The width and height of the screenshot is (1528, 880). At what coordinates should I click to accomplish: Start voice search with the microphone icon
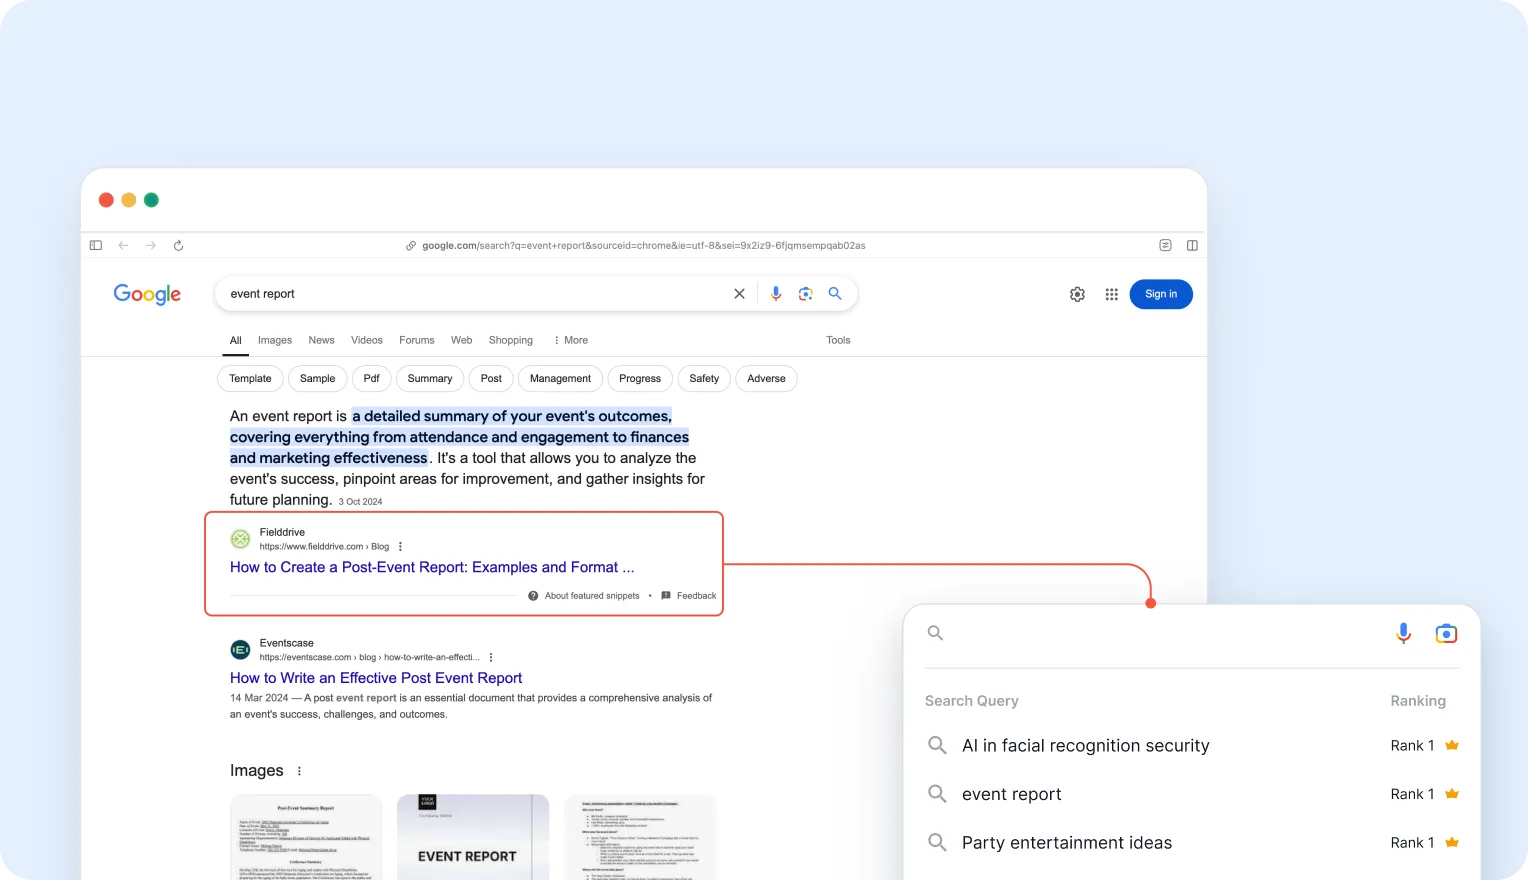tap(776, 294)
